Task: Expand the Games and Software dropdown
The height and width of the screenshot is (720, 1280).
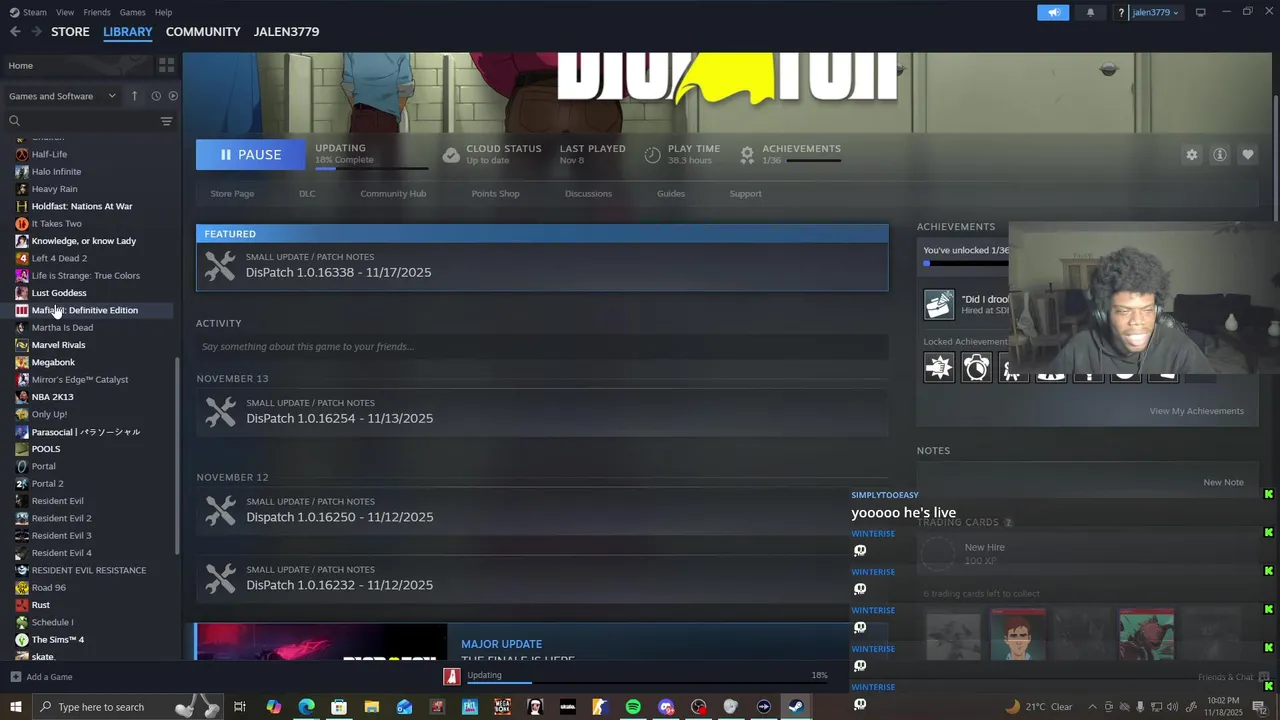Action: (x=62, y=96)
